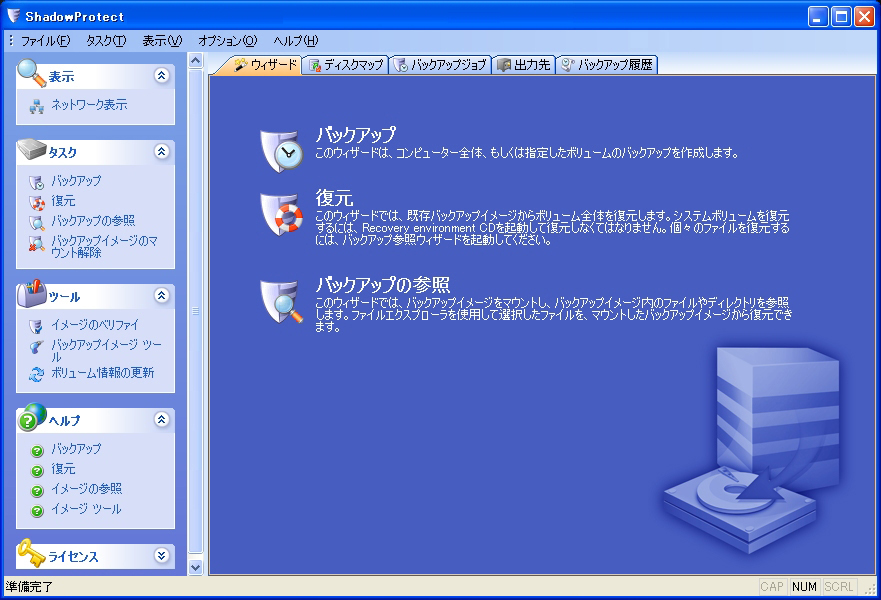Click the menu bar grip handle

(x=11, y=41)
